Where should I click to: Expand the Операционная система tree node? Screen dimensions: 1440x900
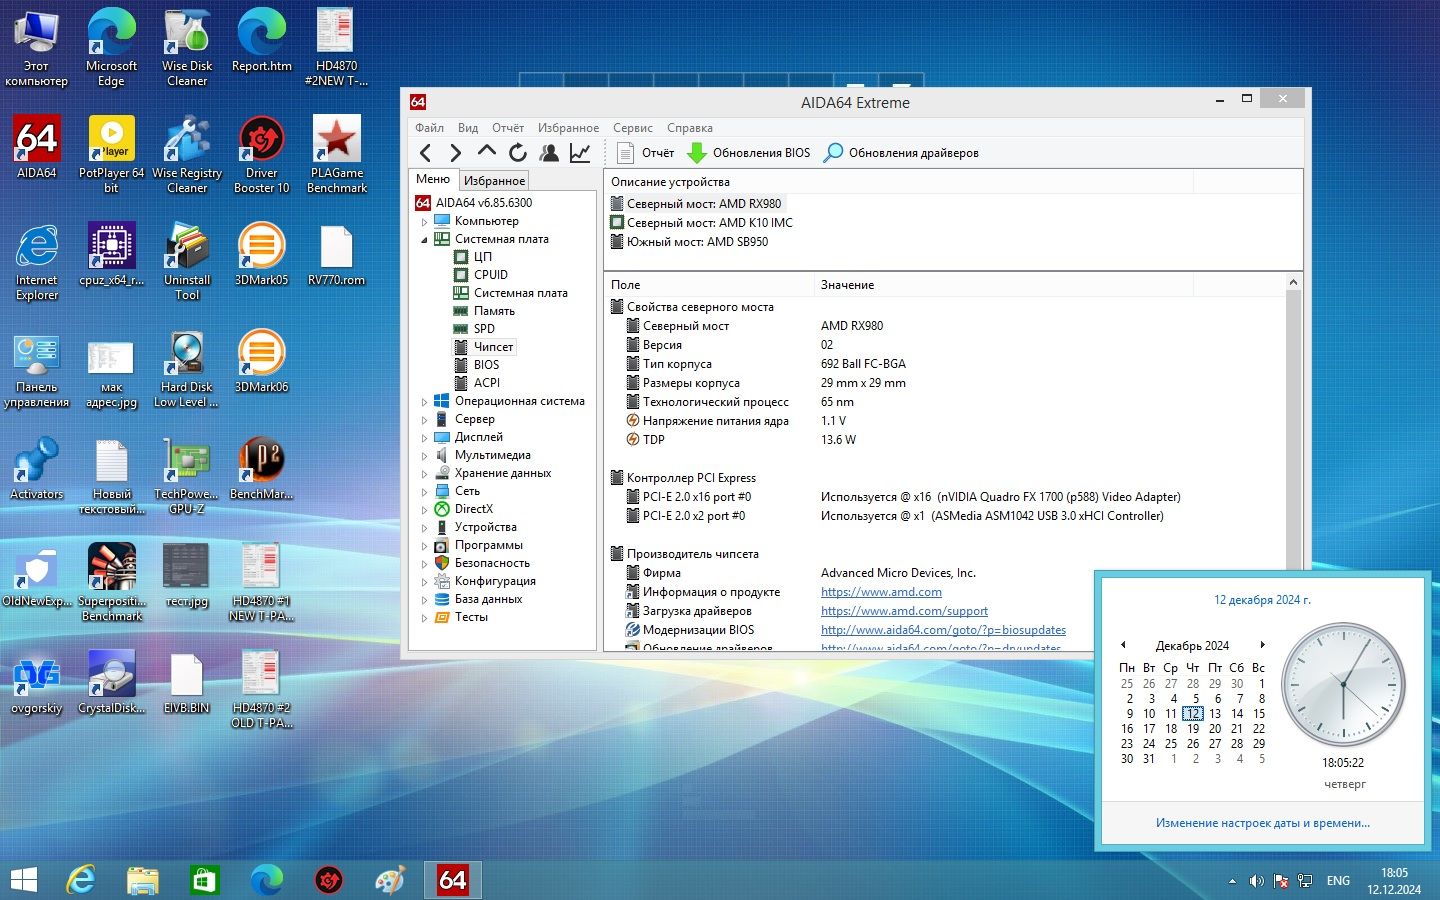coord(424,402)
